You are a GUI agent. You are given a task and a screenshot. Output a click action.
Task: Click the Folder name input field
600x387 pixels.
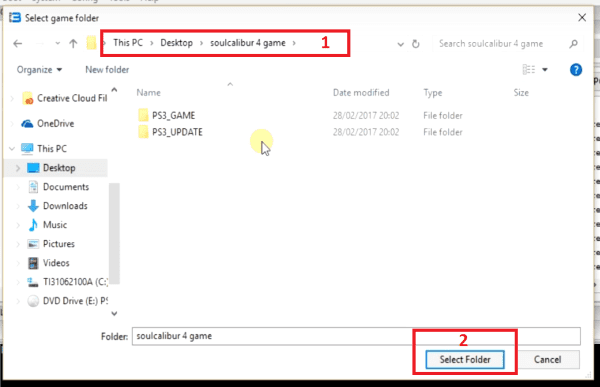pyautogui.click(x=356, y=336)
